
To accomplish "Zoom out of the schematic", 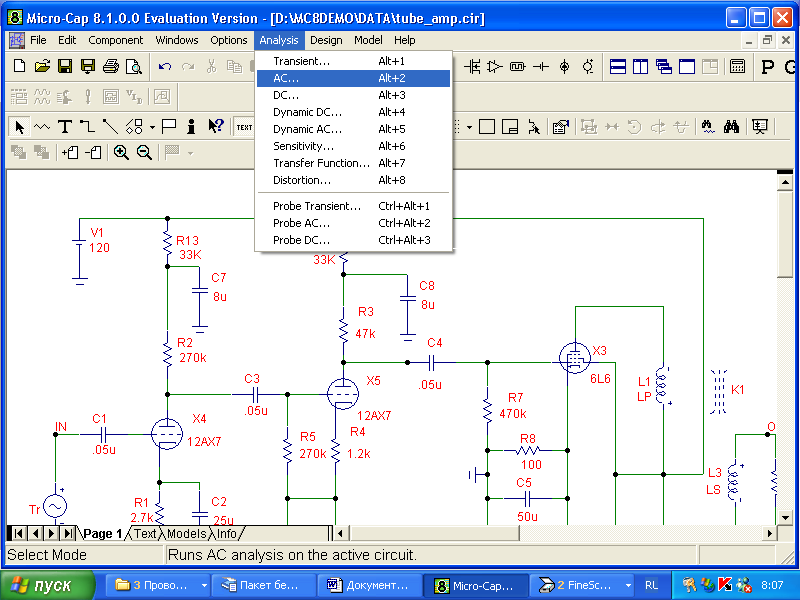I will [144, 152].
